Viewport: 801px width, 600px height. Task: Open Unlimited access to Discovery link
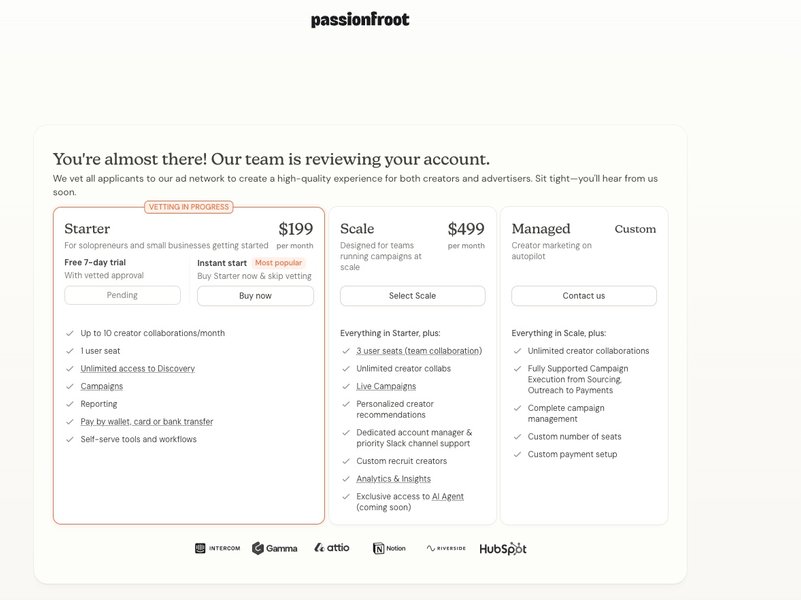tap(137, 369)
